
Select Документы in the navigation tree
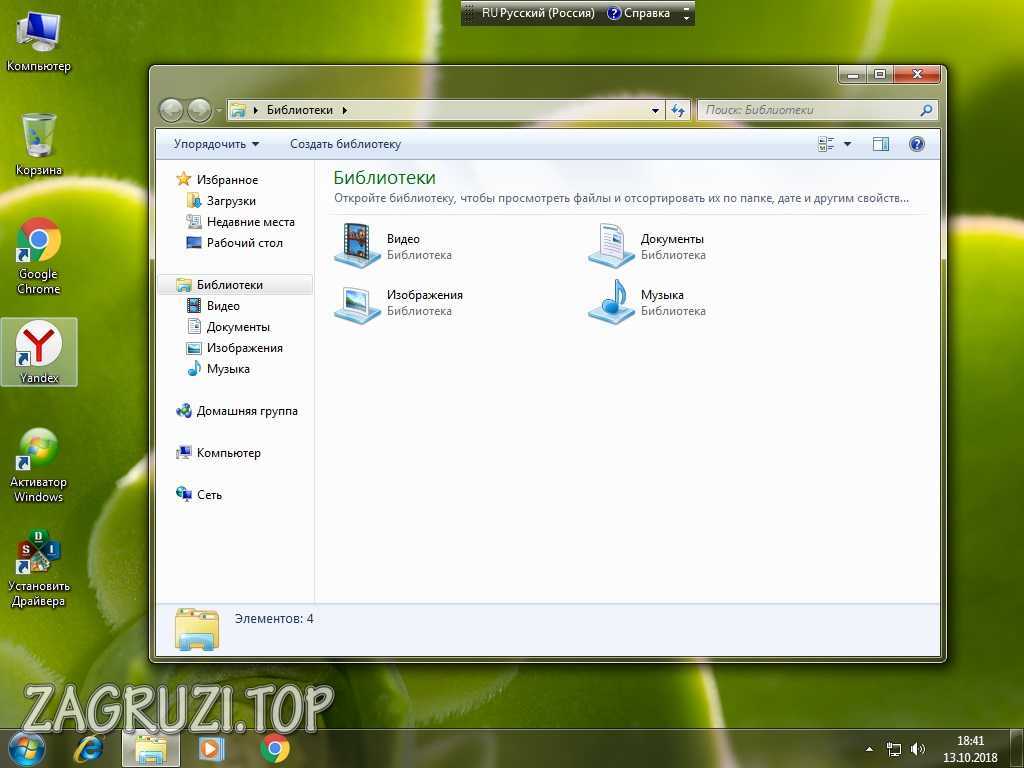pos(238,327)
